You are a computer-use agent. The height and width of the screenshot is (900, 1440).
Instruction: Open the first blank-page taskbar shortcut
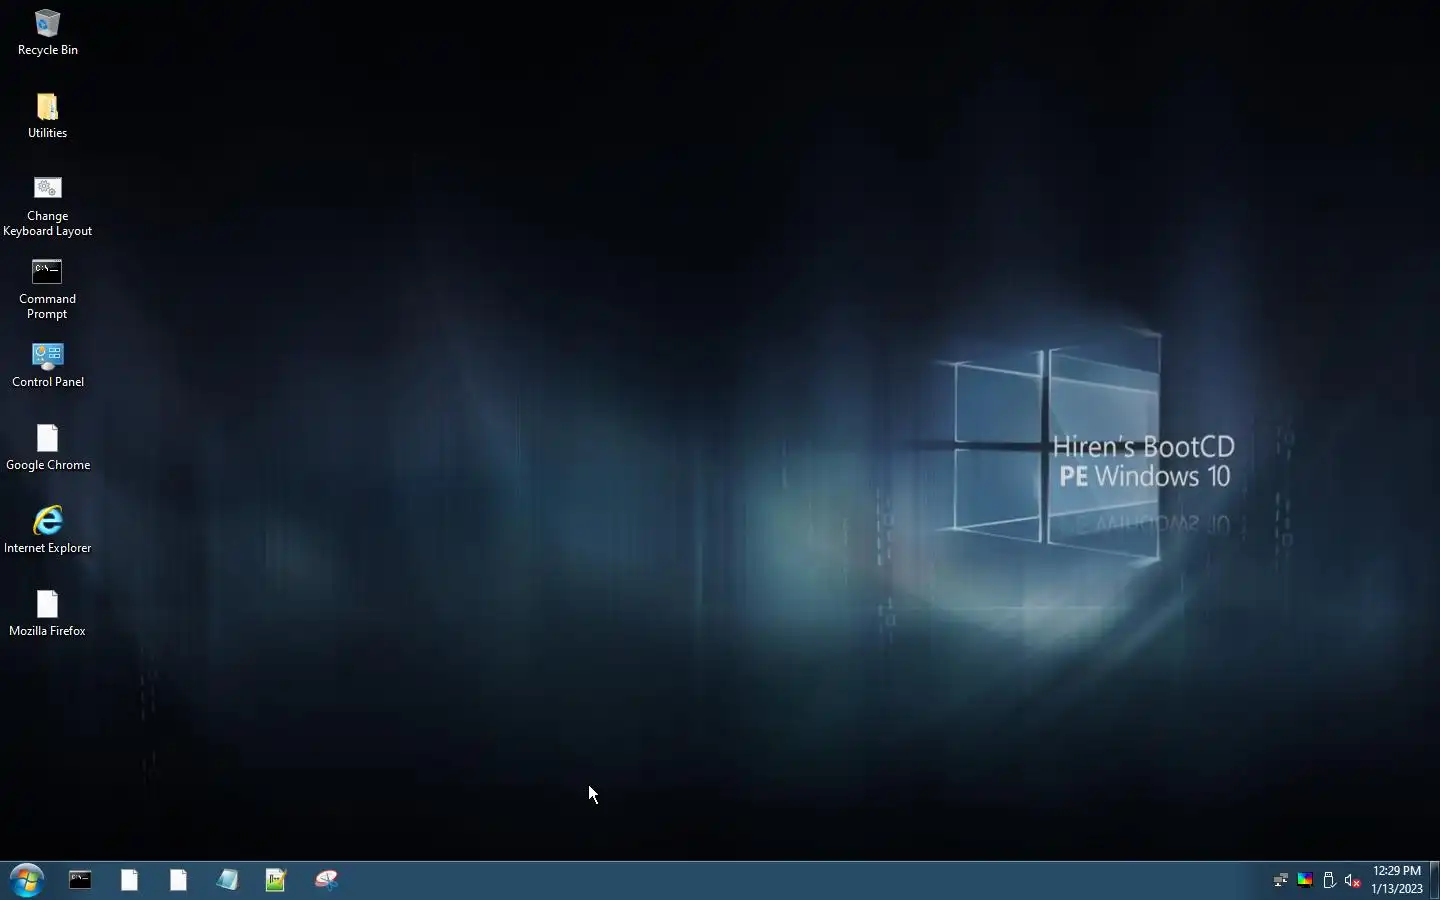pos(129,880)
